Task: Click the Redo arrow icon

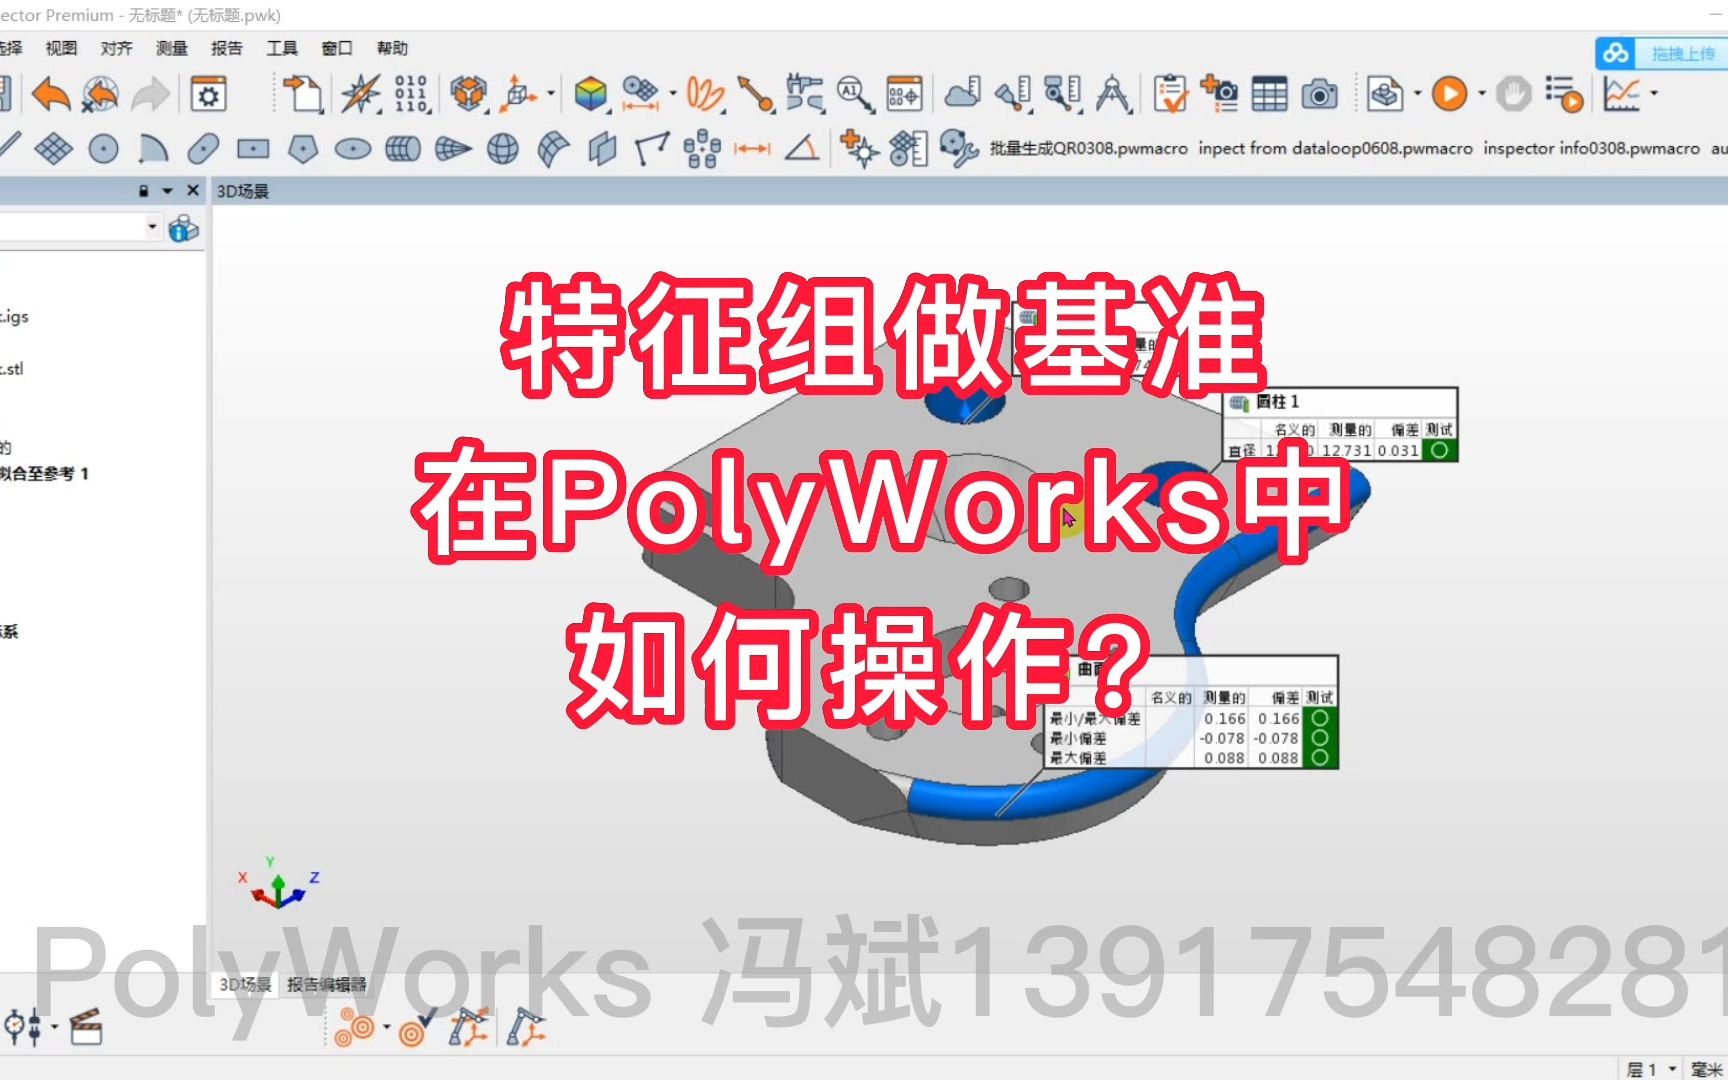Action: 151,95
